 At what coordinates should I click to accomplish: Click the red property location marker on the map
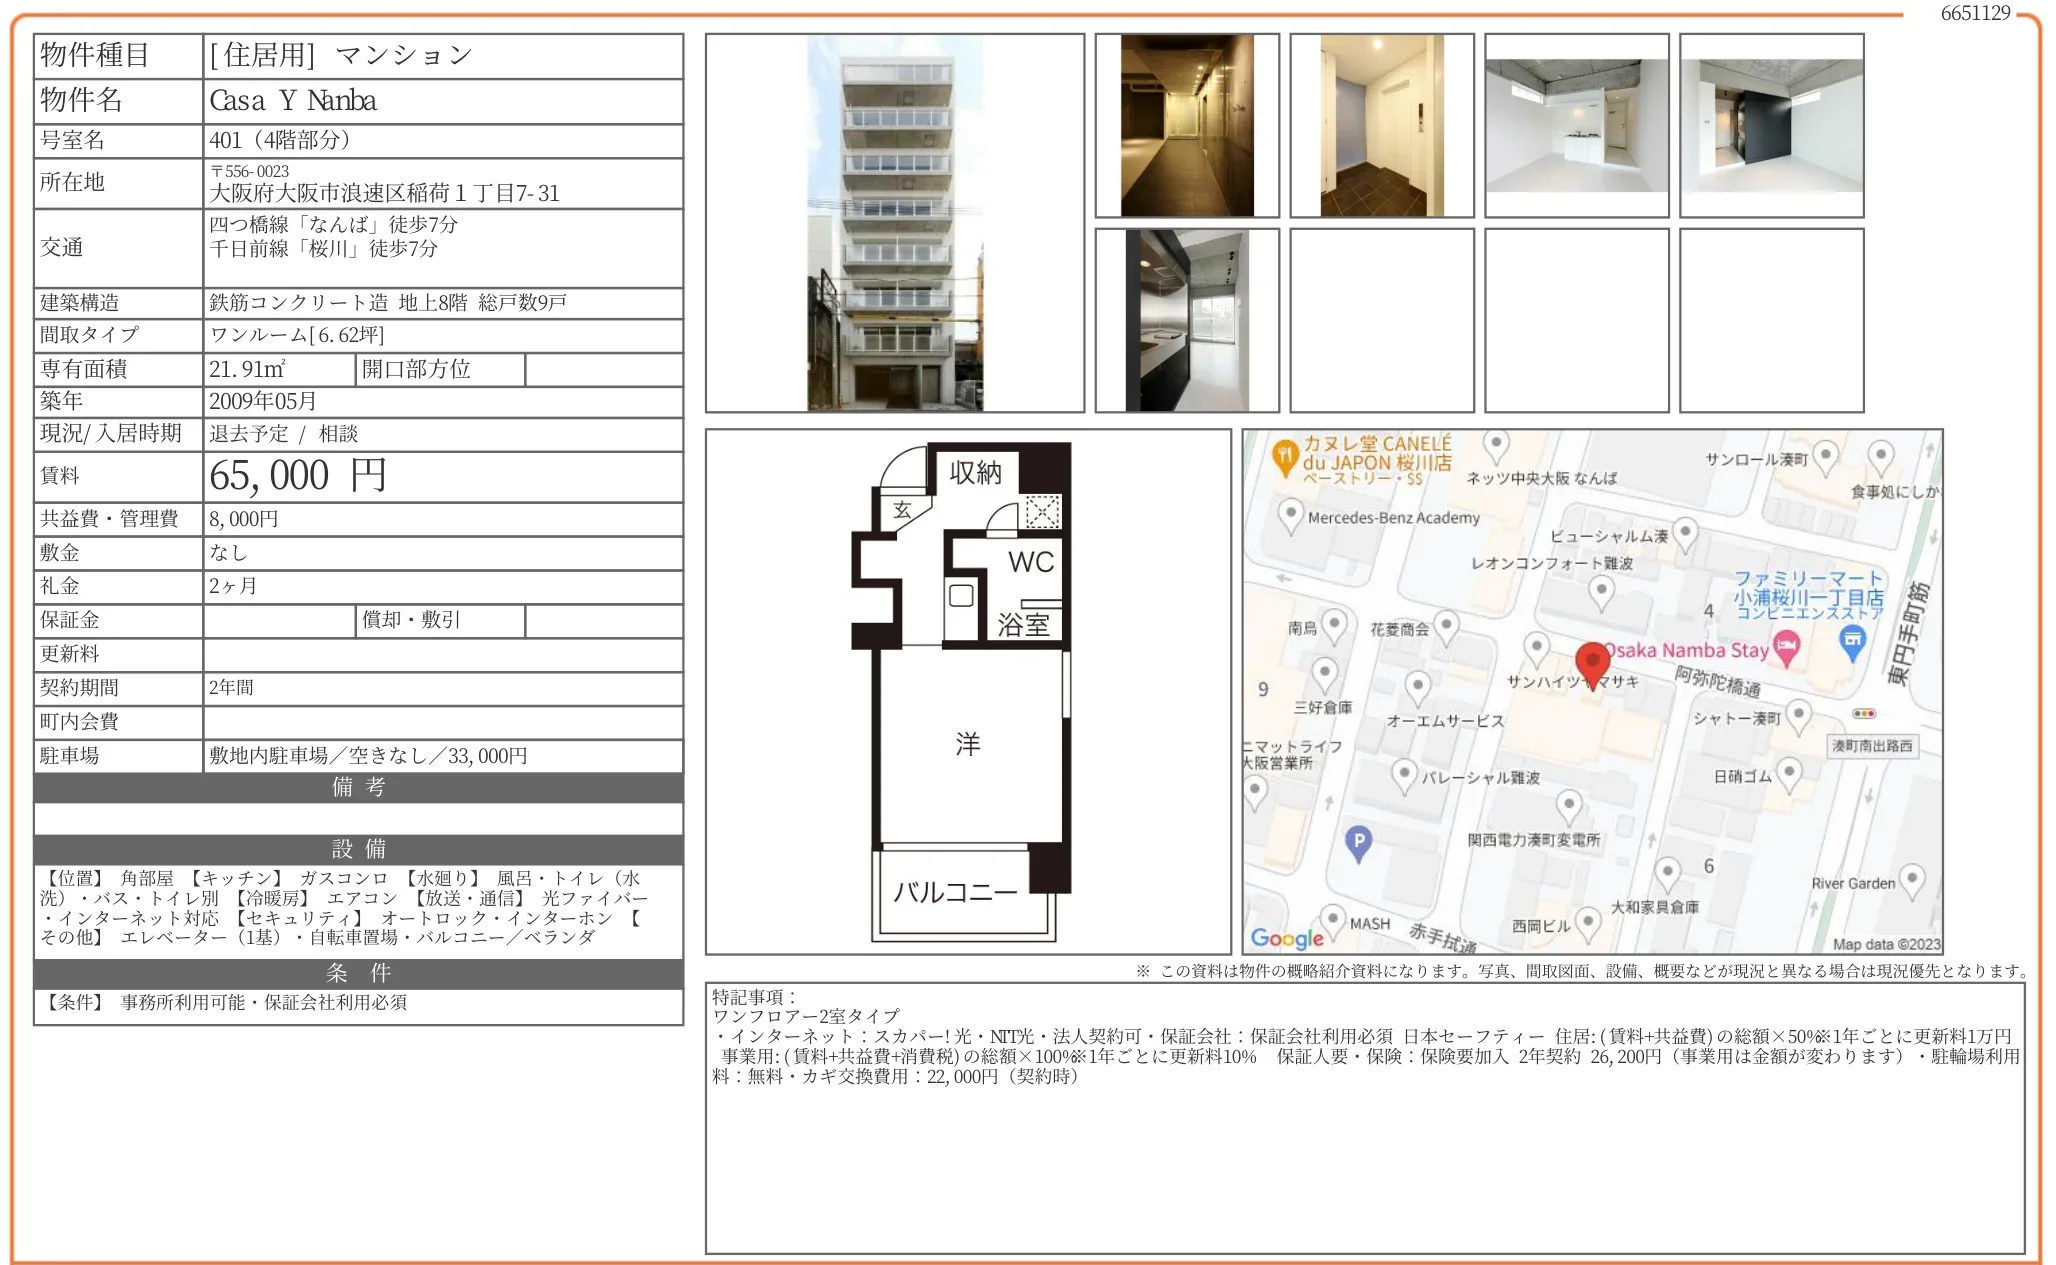(x=1594, y=662)
